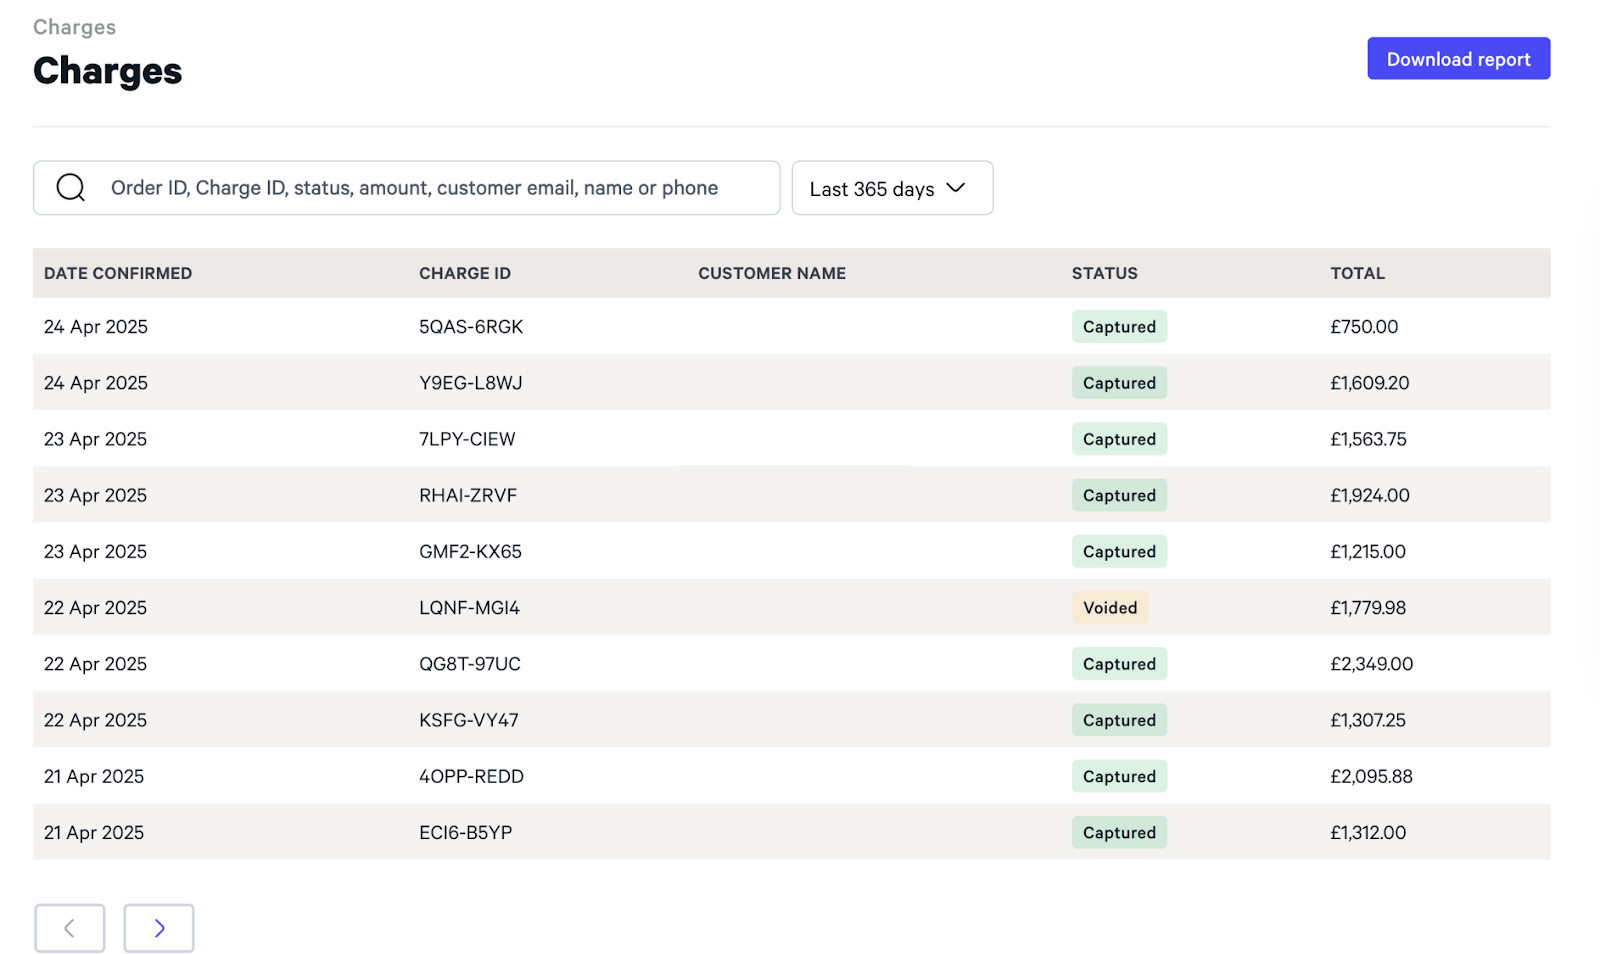
Task: Open charge ECI6-B5YP
Action: pyautogui.click(x=465, y=832)
